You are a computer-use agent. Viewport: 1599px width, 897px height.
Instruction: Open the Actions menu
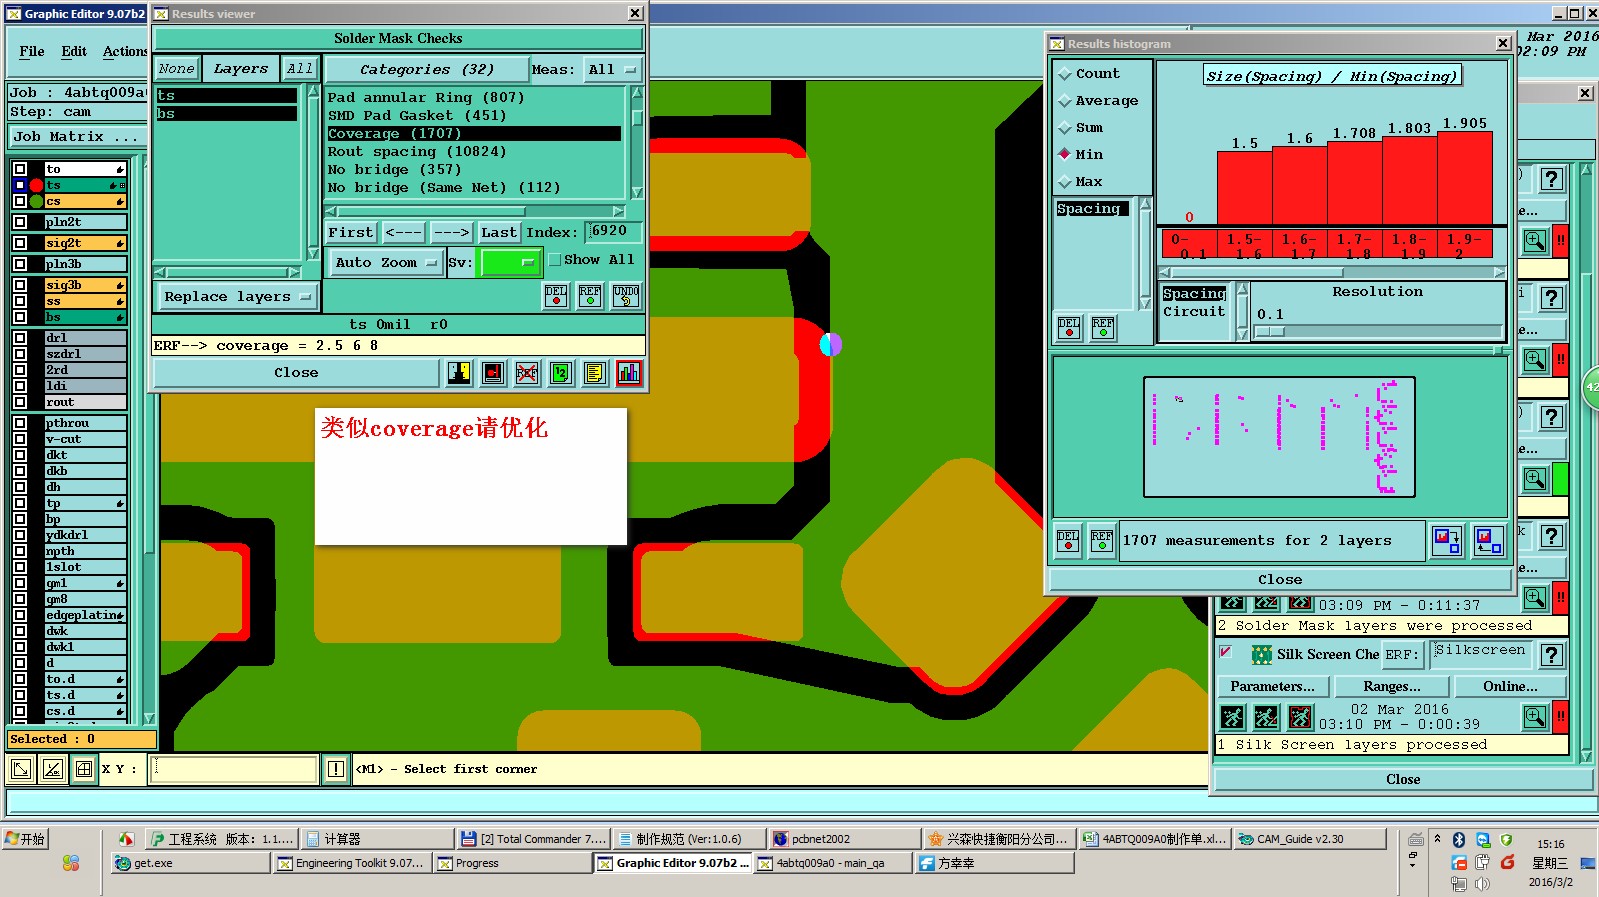(x=125, y=52)
